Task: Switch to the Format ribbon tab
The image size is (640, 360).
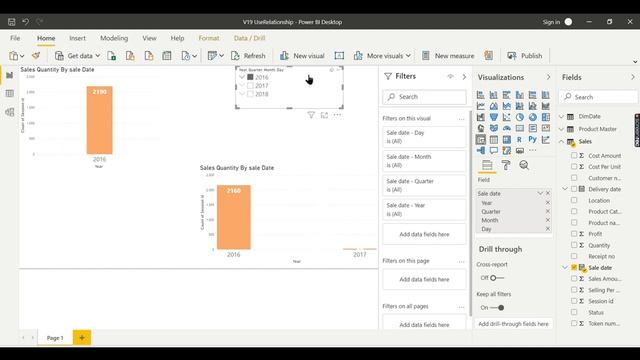Action: tap(209, 38)
